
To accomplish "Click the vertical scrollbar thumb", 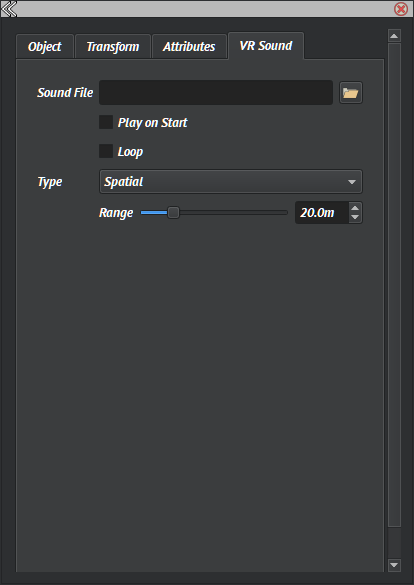I will 394,285.
